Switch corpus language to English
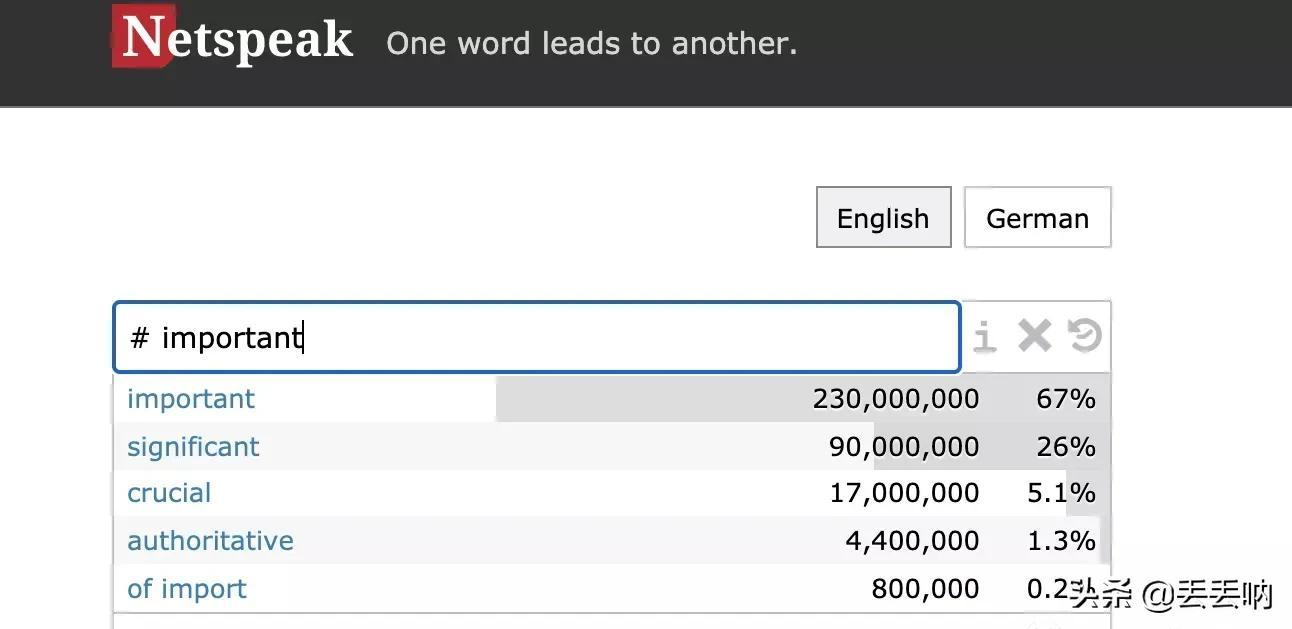This screenshot has height=629, width=1292. click(883, 217)
